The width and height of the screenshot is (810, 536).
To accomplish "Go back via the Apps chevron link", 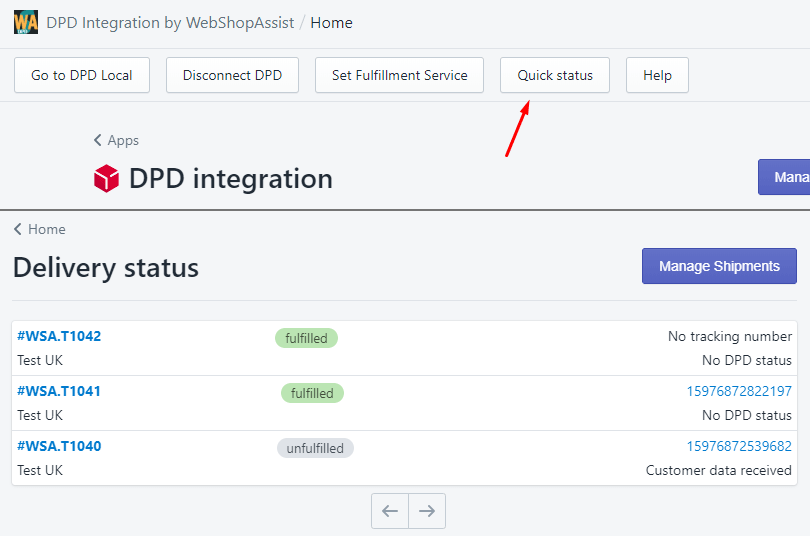I will 116,140.
